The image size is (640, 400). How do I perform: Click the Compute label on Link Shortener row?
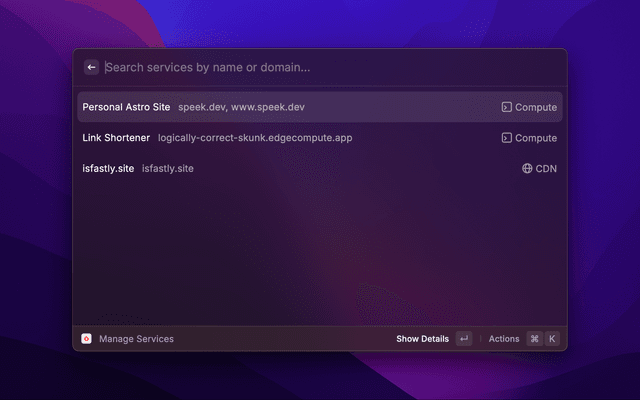[536, 138]
